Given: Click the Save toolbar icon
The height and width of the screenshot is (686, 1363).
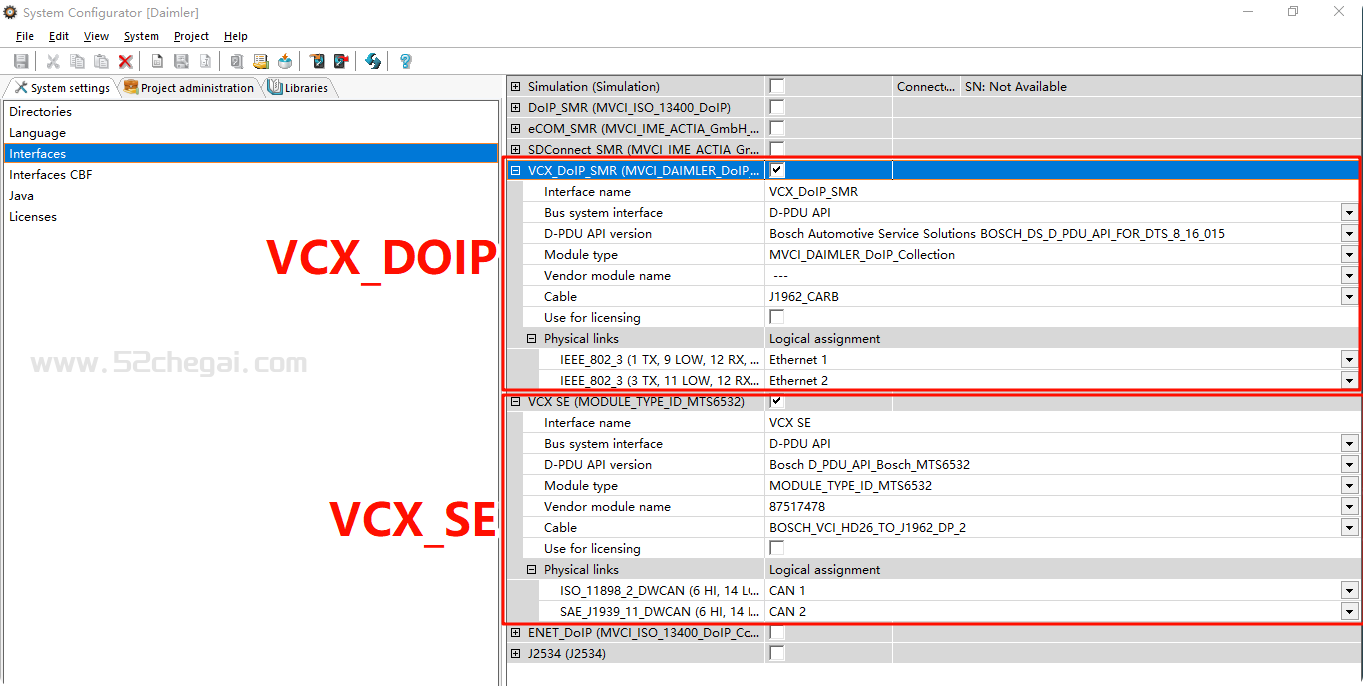Looking at the screenshot, I should [21, 62].
